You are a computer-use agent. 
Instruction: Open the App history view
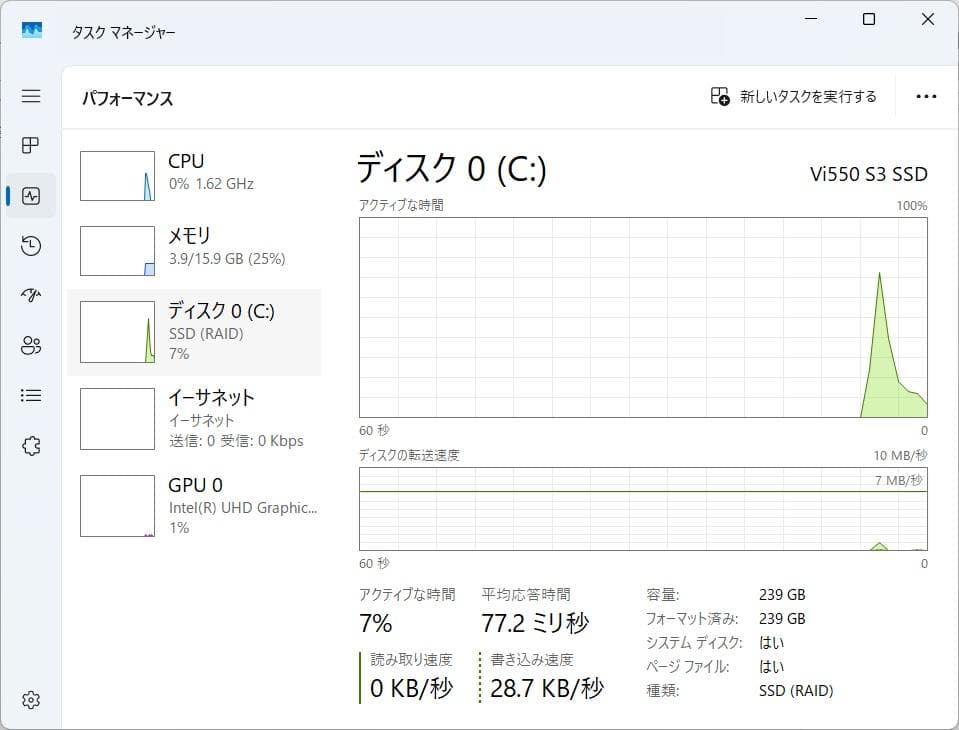click(x=30, y=245)
